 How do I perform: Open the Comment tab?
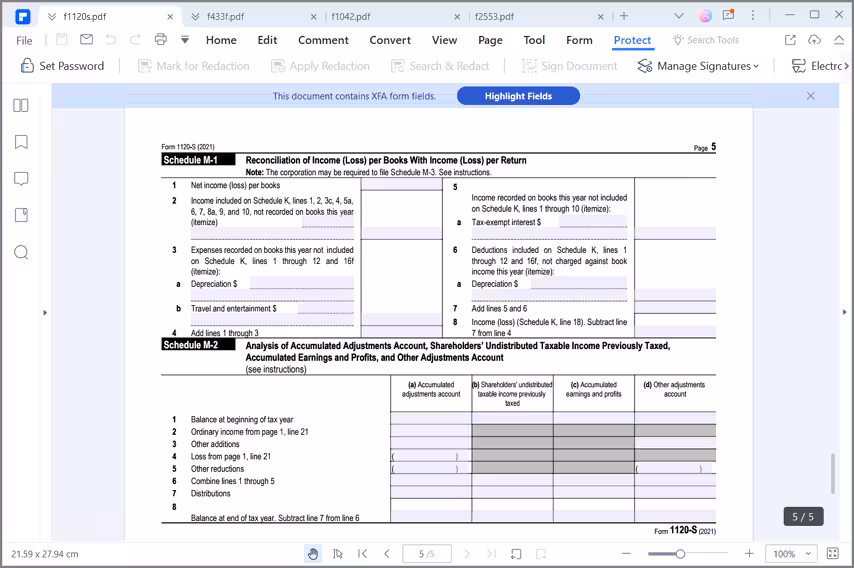[x=323, y=40]
